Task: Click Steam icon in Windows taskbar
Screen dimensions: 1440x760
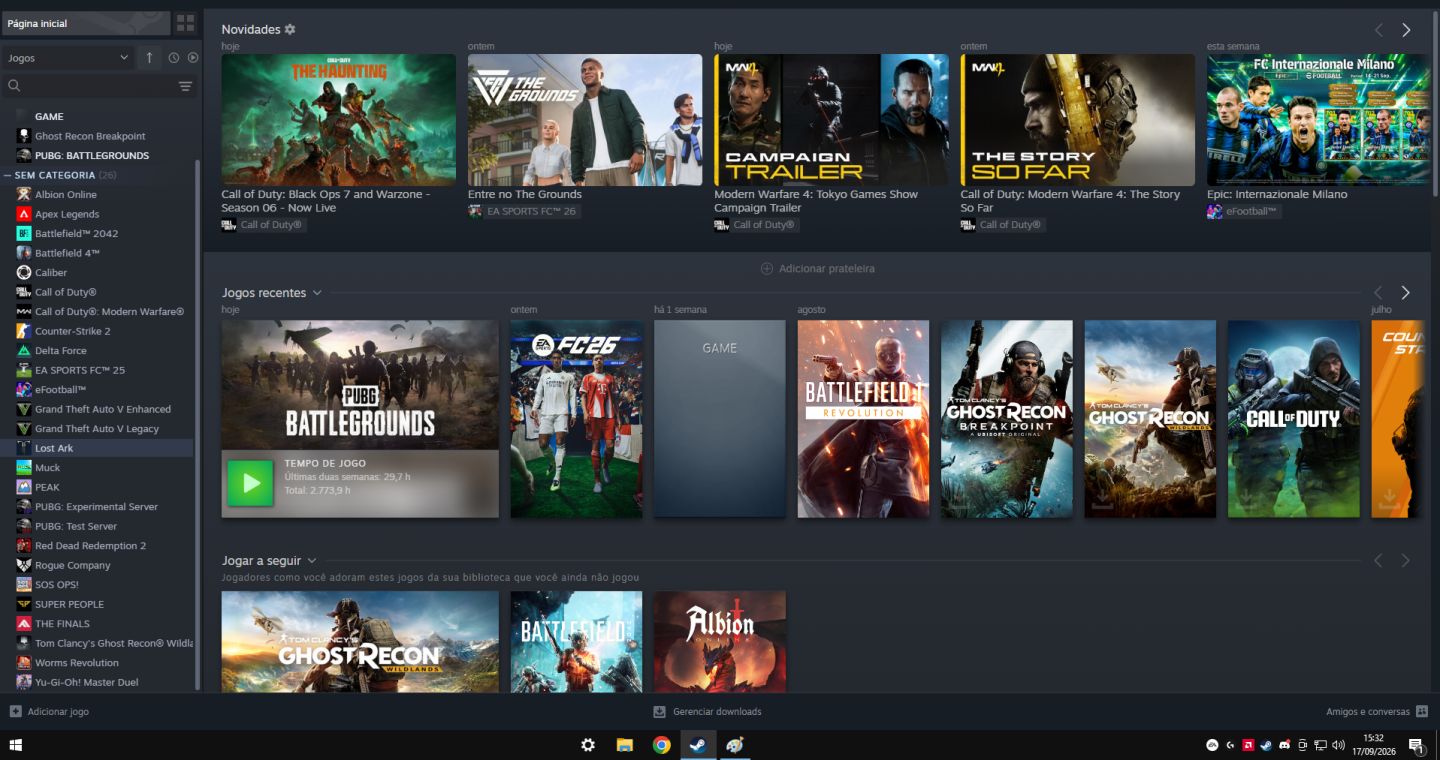Action: tap(698, 745)
